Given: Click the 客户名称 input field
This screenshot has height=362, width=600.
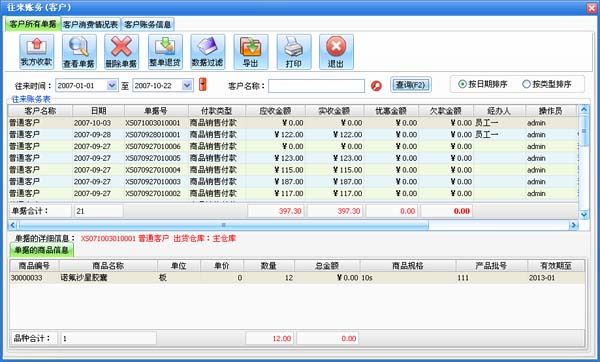Looking at the screenshot, I should (x=316, y=86).
